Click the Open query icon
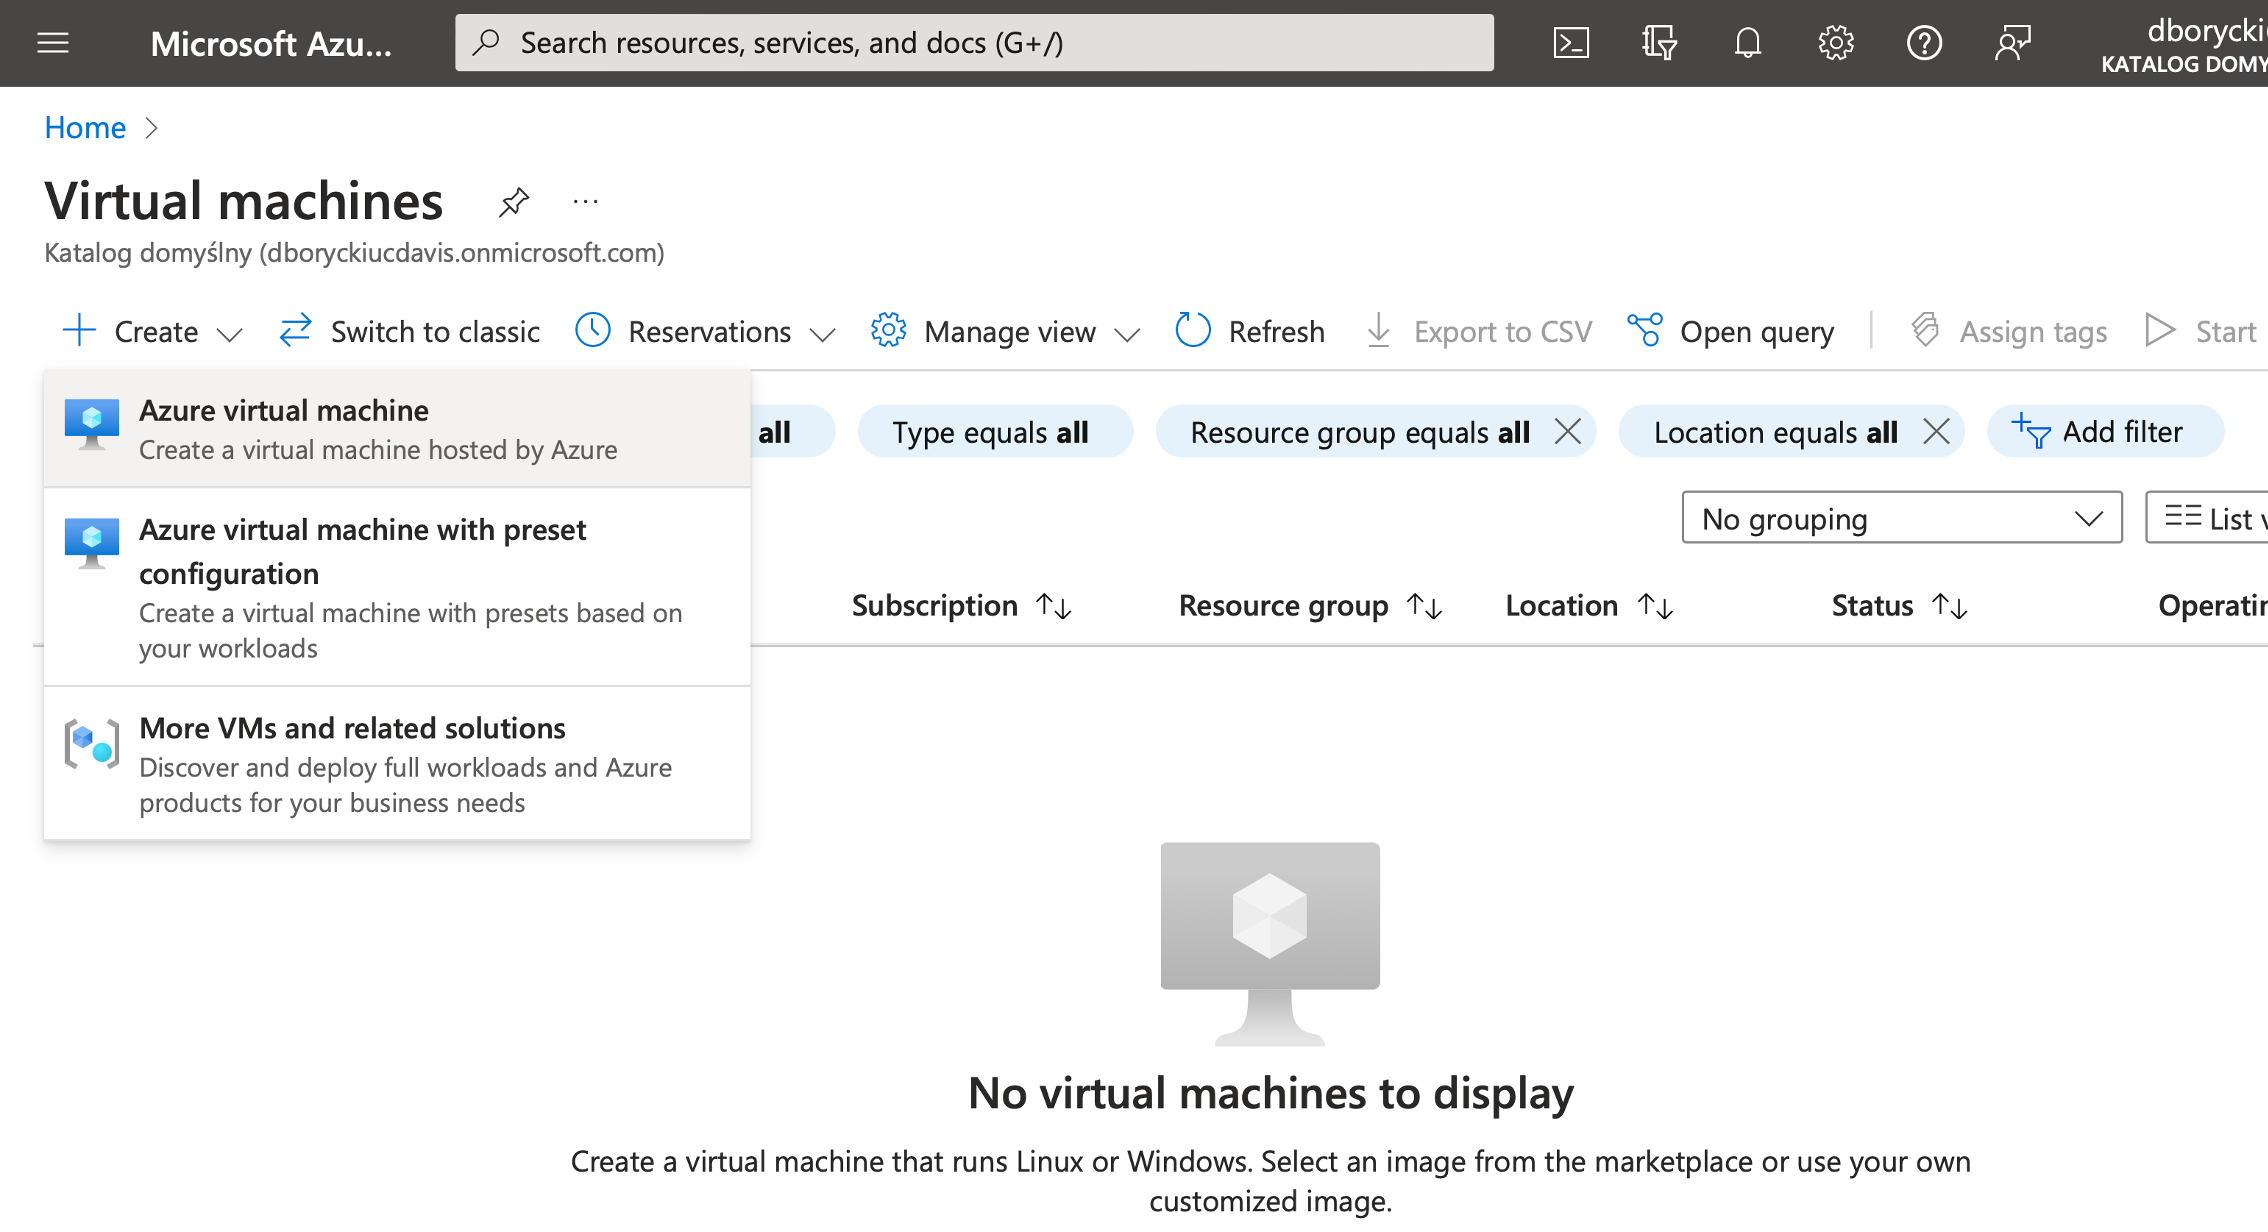 [x=1641, y=329]
